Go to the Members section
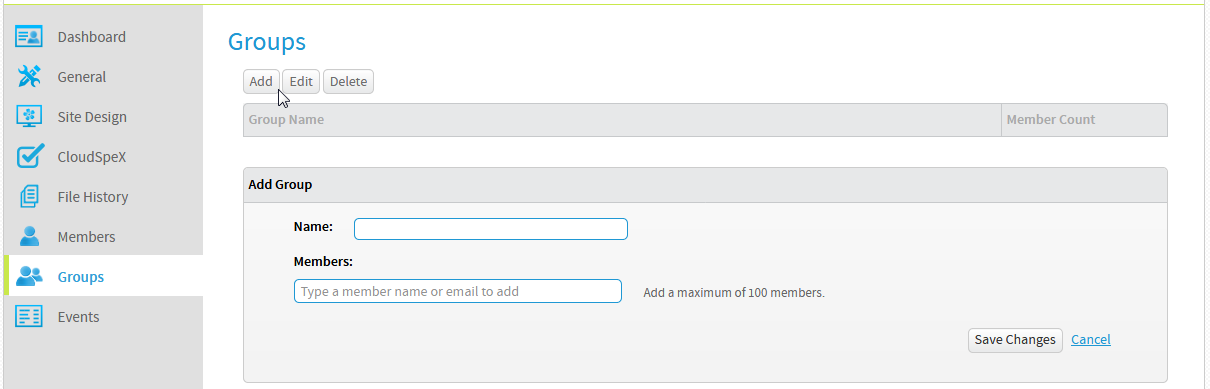 click(x=87, y=237)
